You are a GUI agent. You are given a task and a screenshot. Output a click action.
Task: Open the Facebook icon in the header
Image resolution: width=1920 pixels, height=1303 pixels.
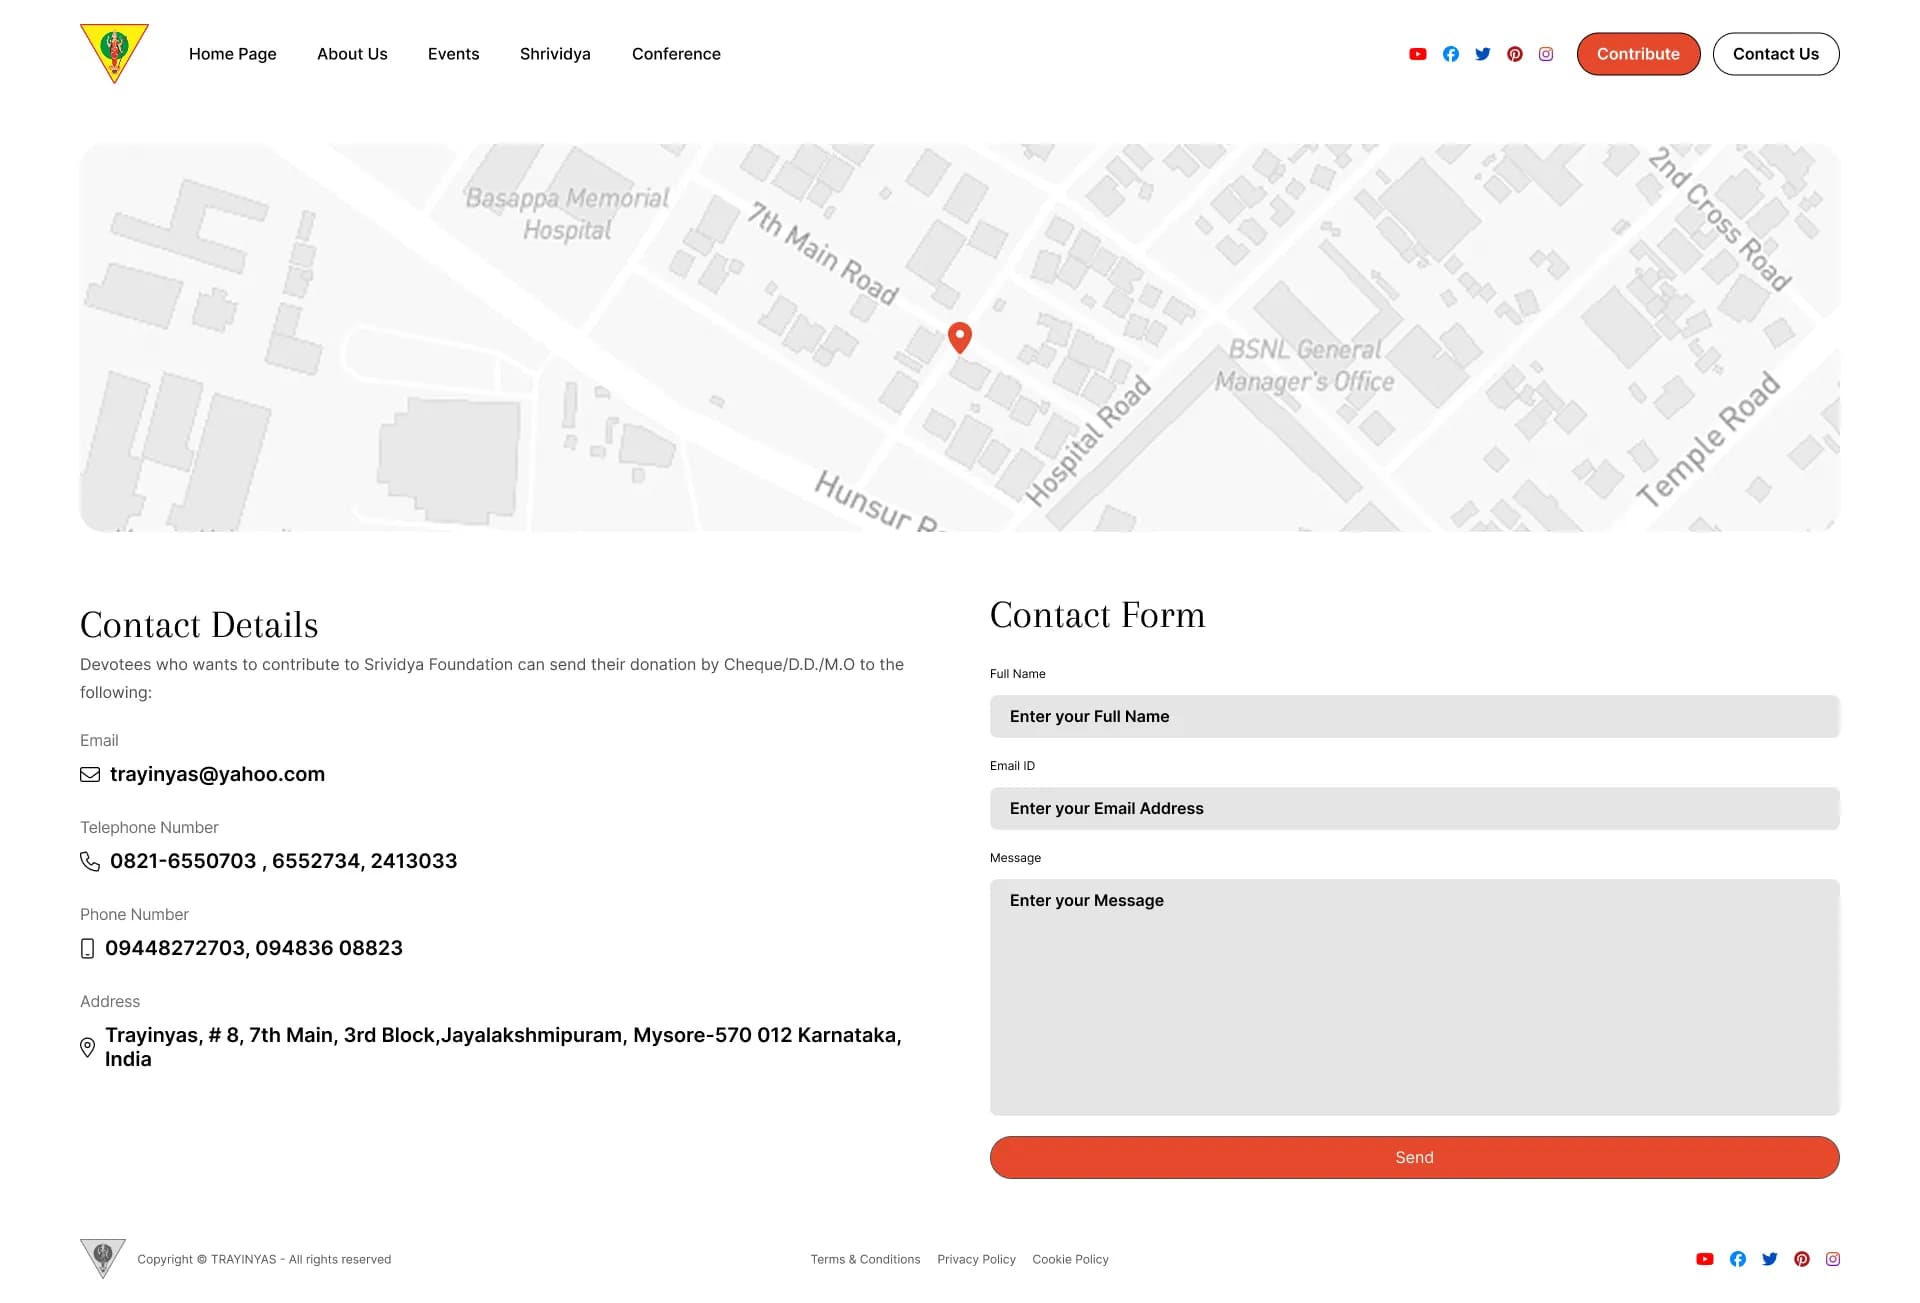click(1451, 54)
